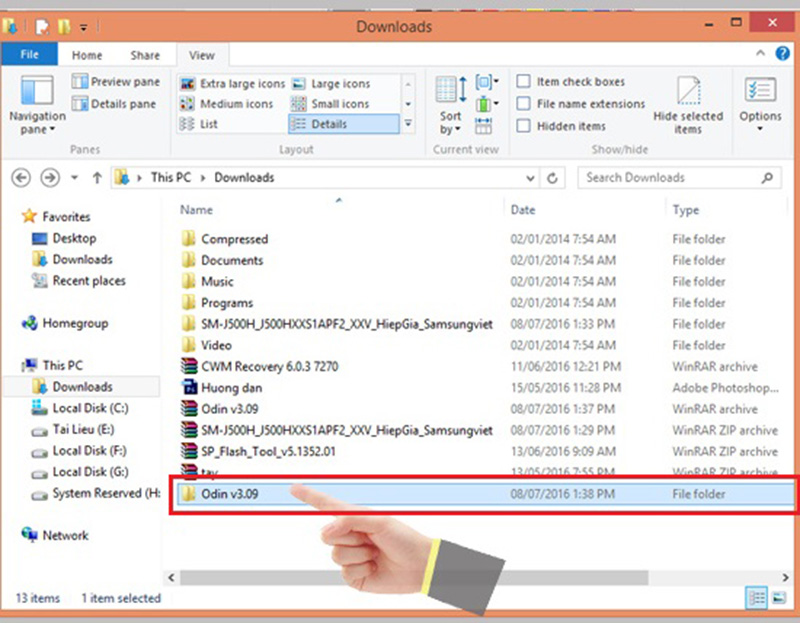Open the Navigation pane options

click(37, 105)
